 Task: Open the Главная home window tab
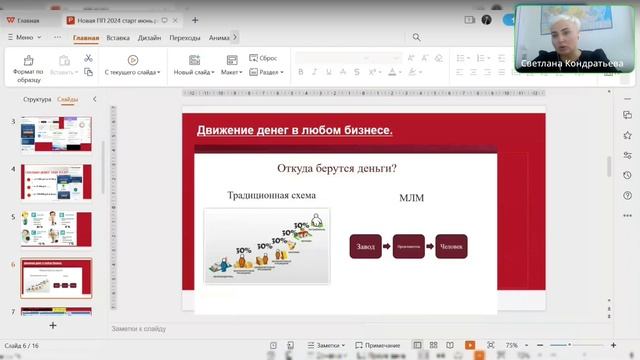(x=23, y=20)
